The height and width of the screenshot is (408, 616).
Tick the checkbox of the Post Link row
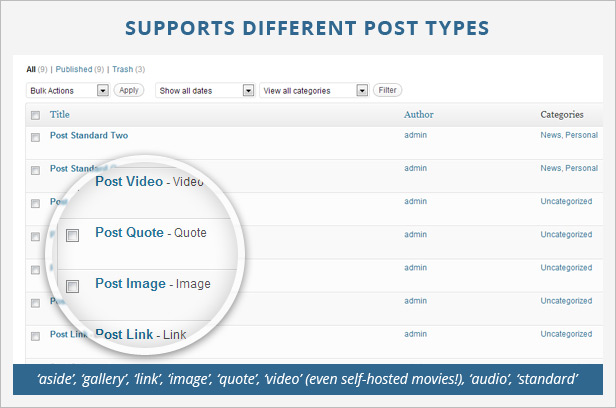(x=35, y=336)
